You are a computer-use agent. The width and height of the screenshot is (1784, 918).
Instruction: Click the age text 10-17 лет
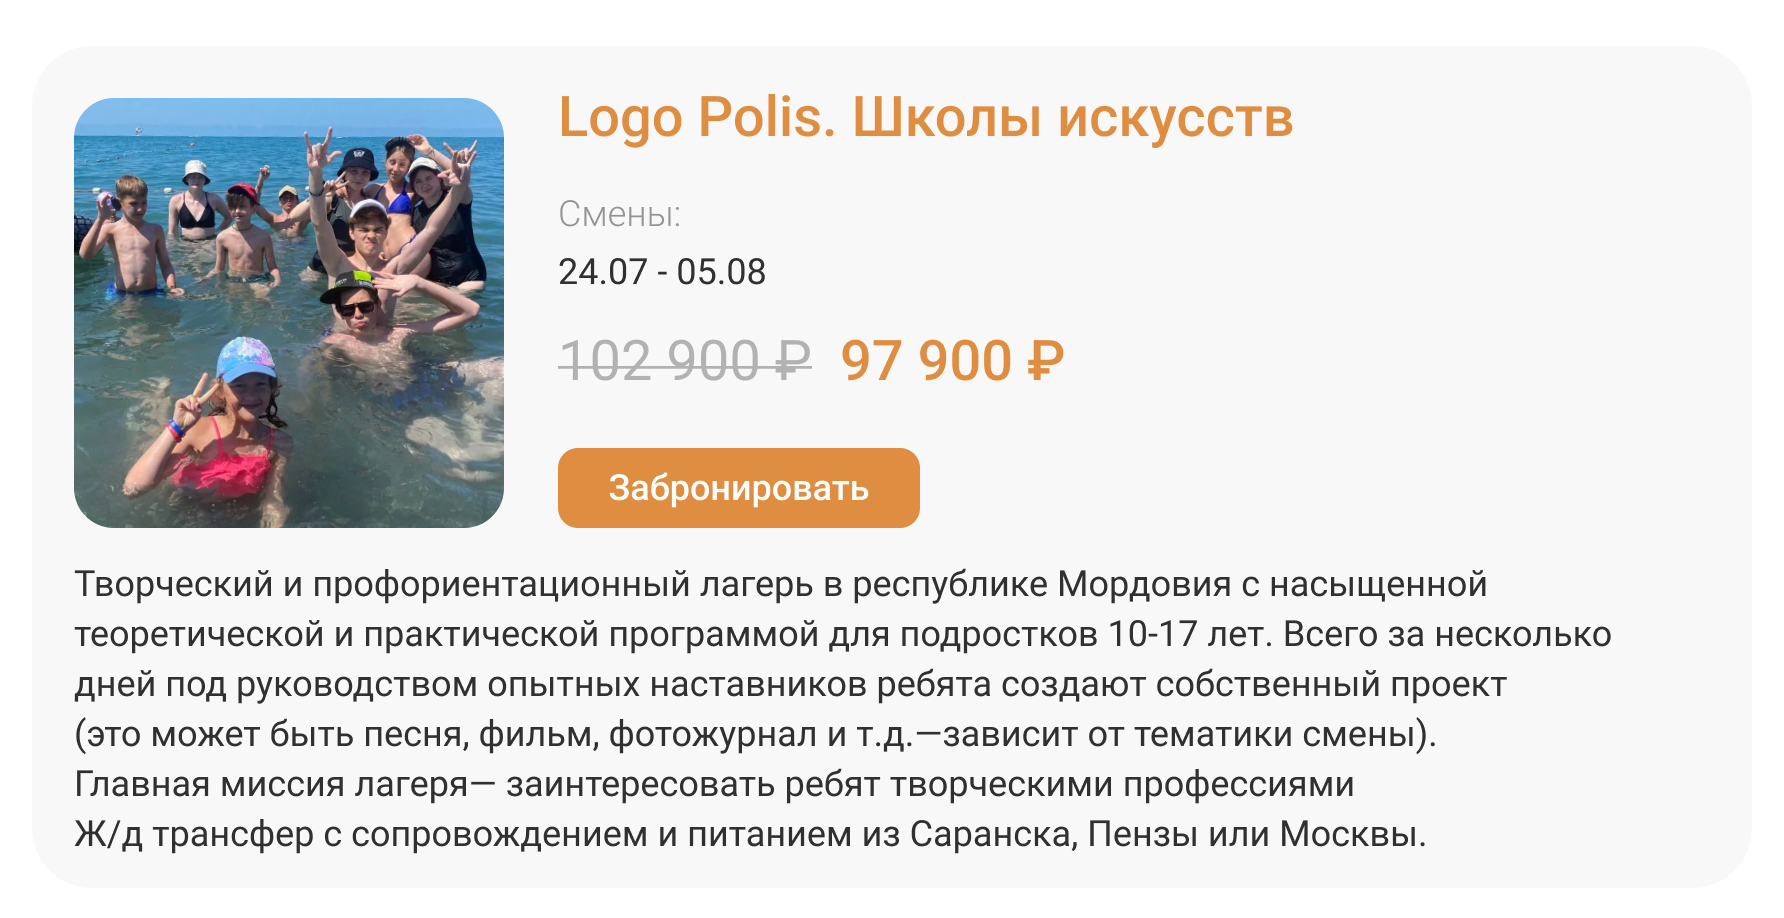1190,634
